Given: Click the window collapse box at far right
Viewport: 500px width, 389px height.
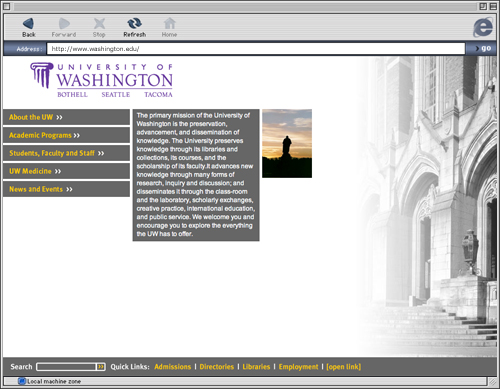Looking at the screenshot, I should pos(493,6).
